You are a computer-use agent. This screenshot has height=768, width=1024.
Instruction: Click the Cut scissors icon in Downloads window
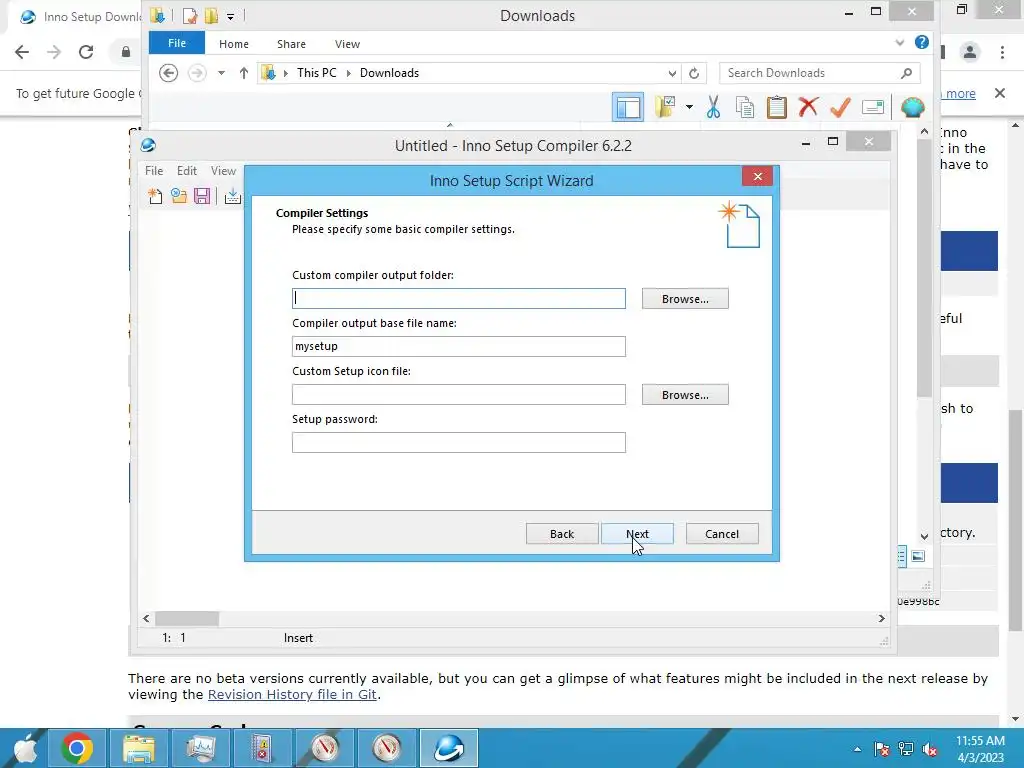tap(713, 107)
